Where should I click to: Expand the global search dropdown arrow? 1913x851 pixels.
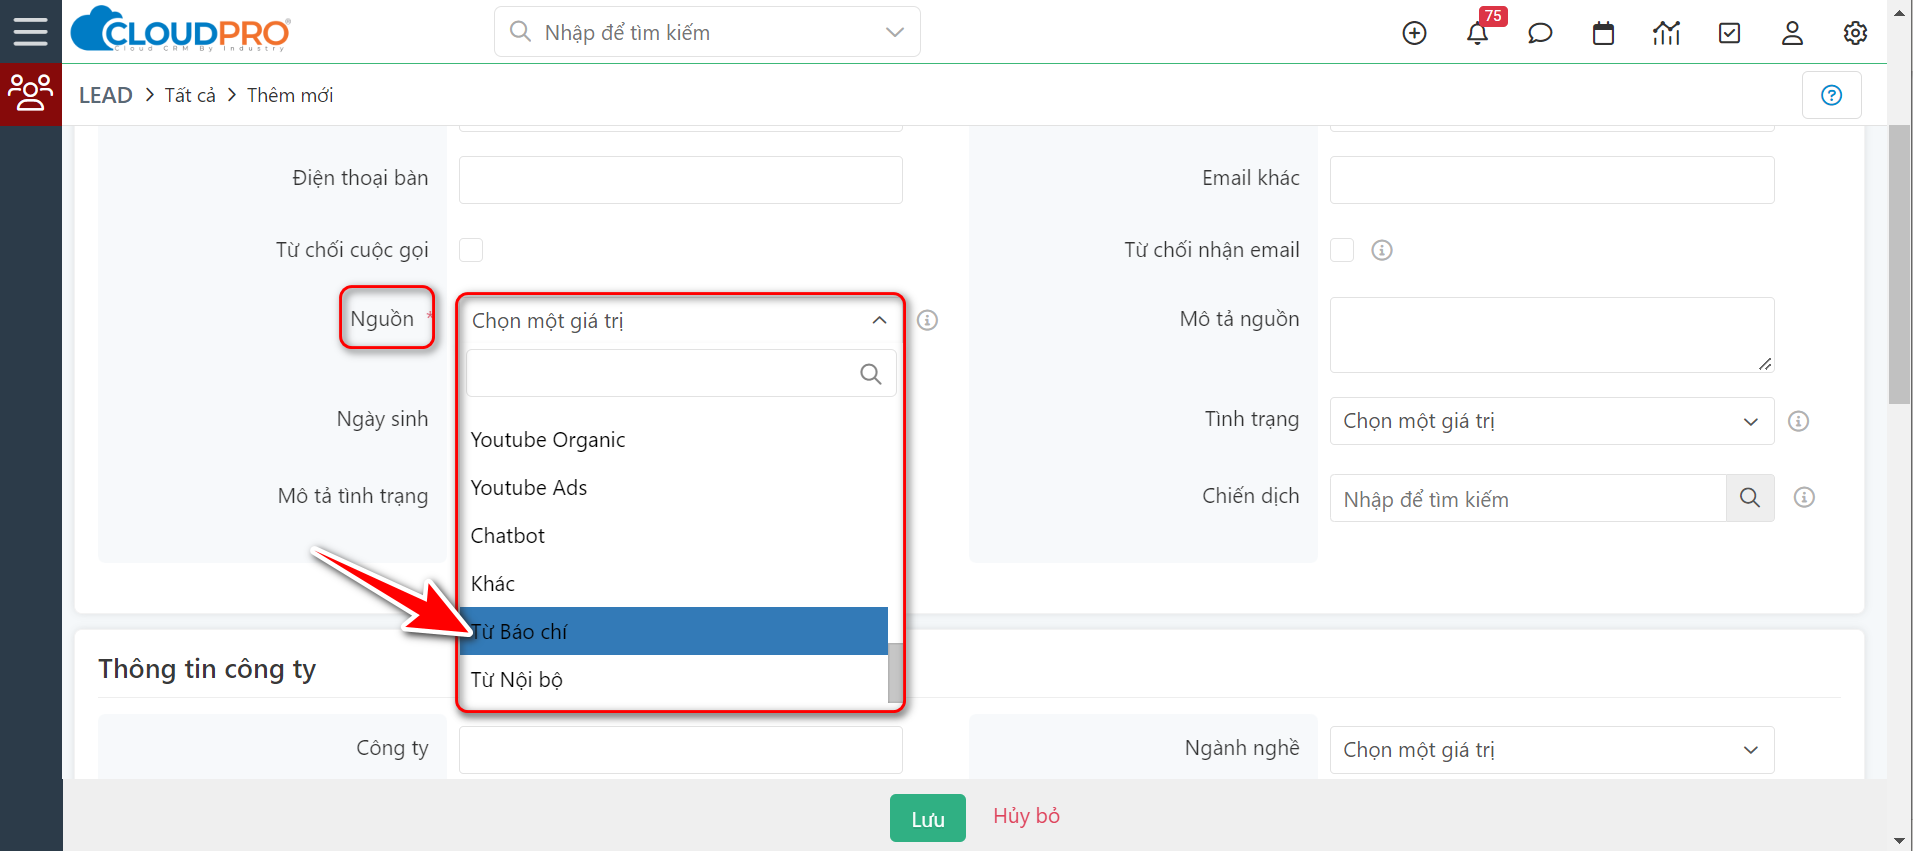(895, 32)
